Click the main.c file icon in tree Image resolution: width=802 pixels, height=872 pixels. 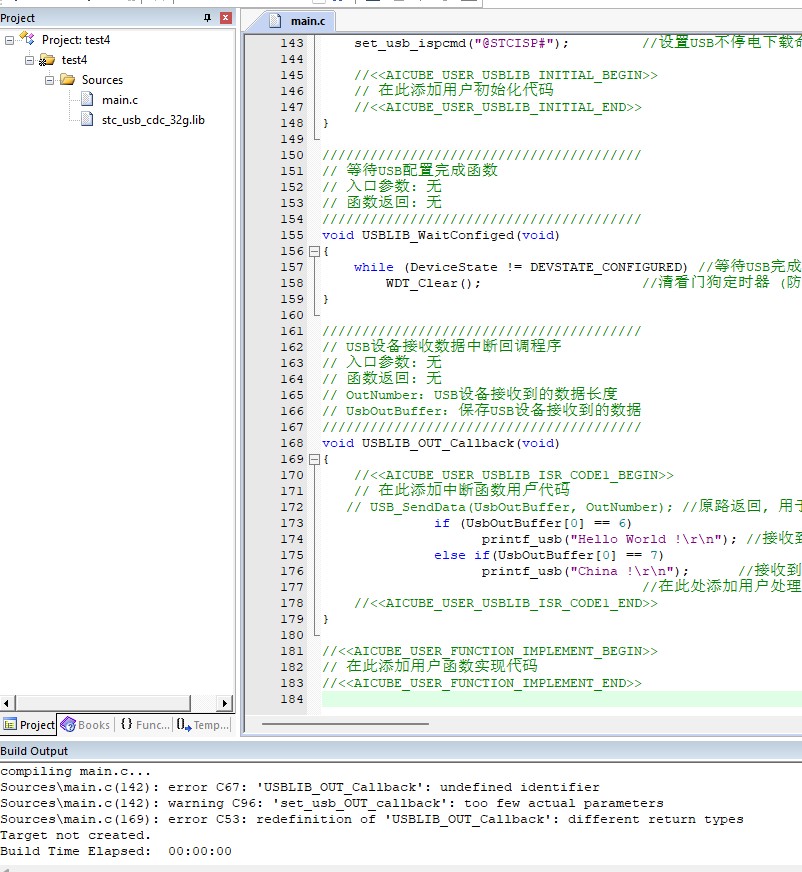[x=87, y=100]
